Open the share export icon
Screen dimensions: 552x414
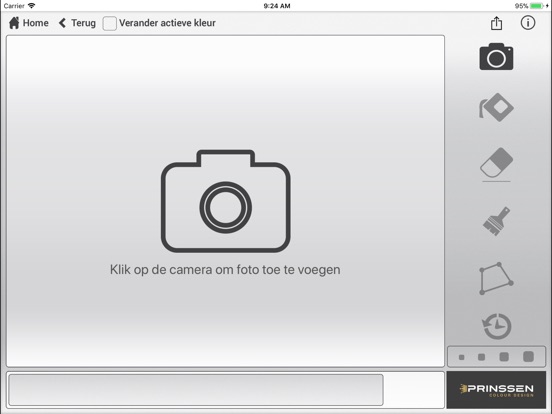click(496, 23)
